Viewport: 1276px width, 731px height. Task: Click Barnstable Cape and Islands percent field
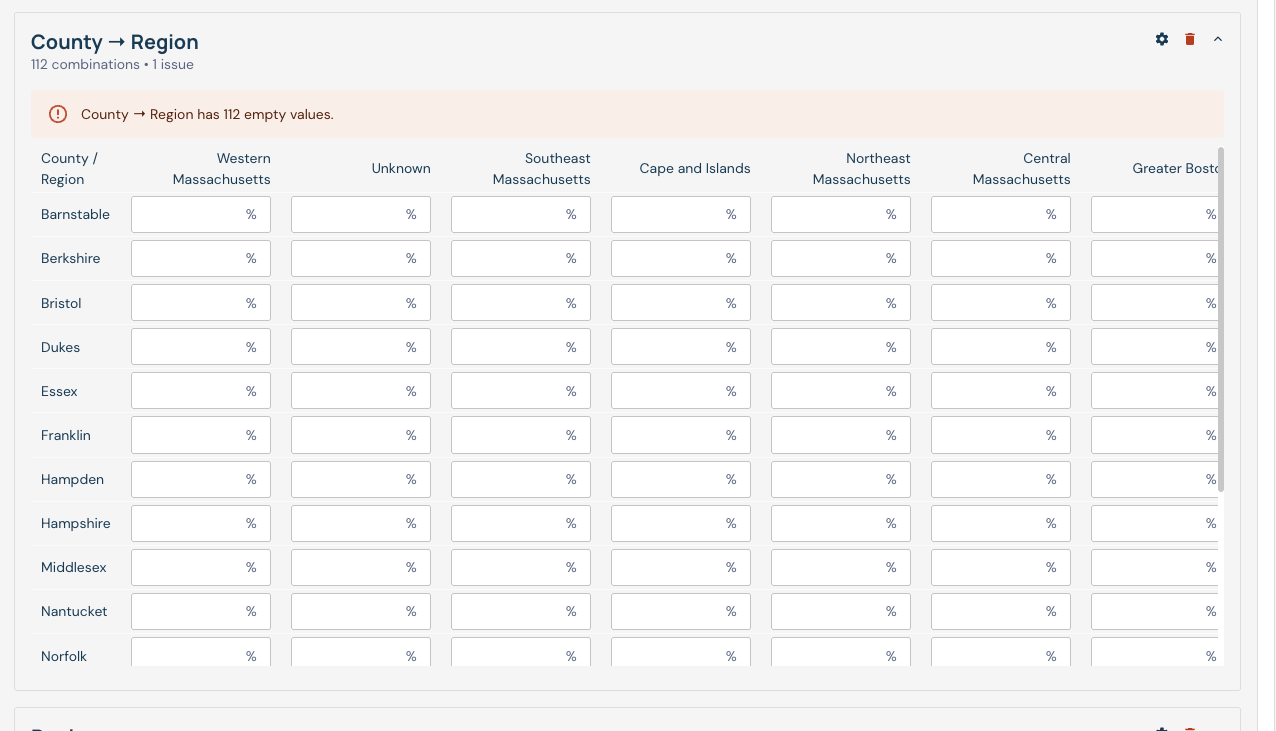coord(681,214)
